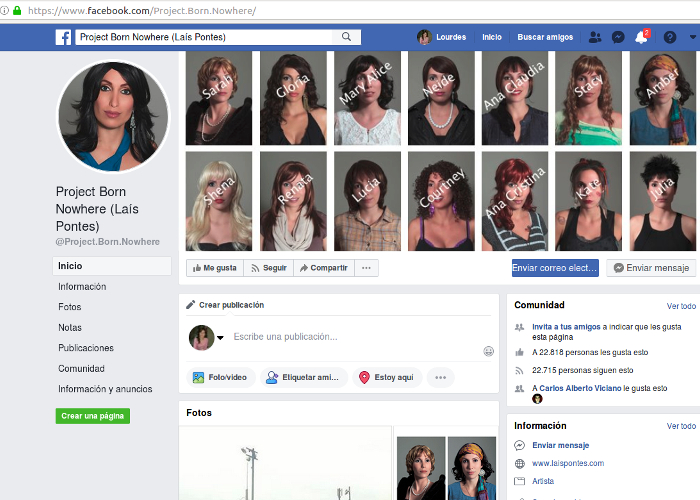Open the posting identity dropdown beside avatar

click(x=220, y=338)
